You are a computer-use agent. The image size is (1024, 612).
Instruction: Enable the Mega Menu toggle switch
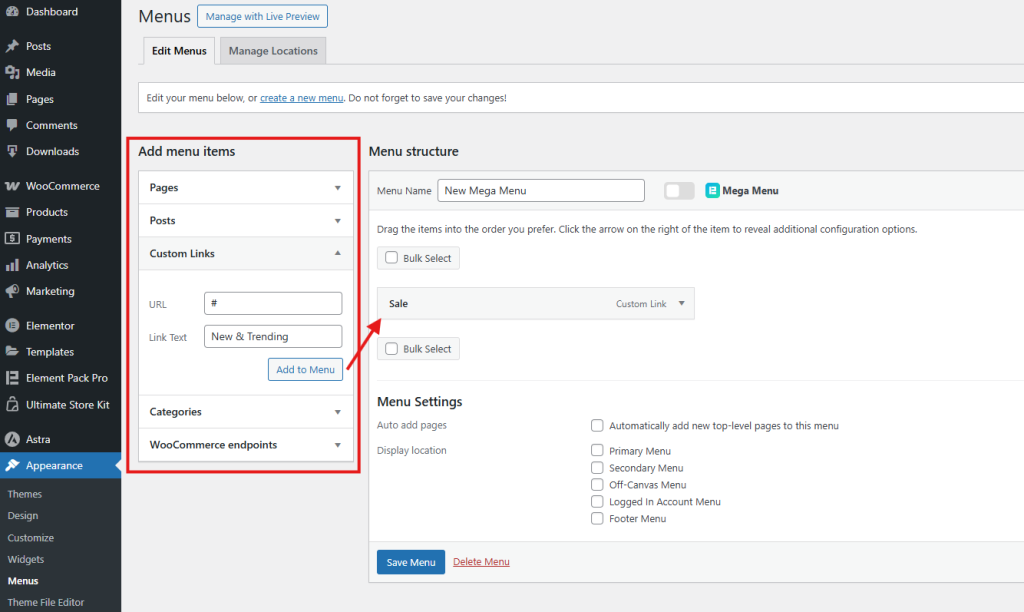(678, 190)
